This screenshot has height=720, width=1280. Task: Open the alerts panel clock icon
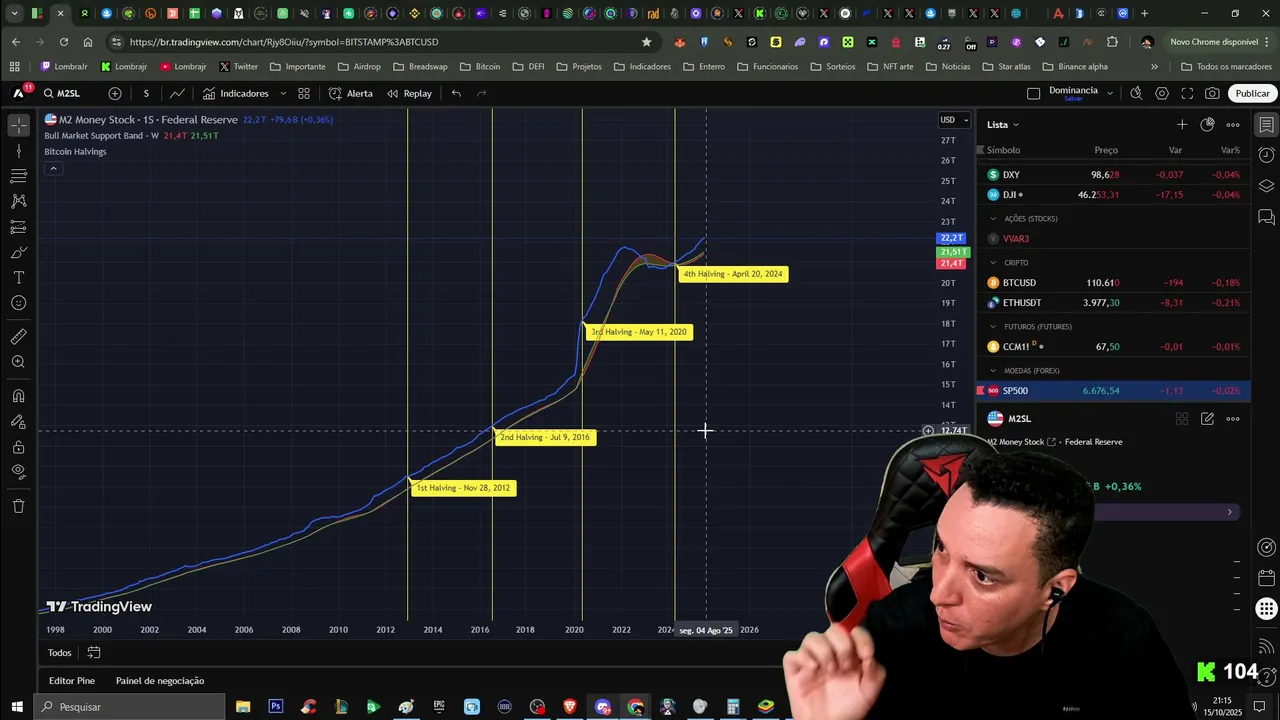(1266, 155)
